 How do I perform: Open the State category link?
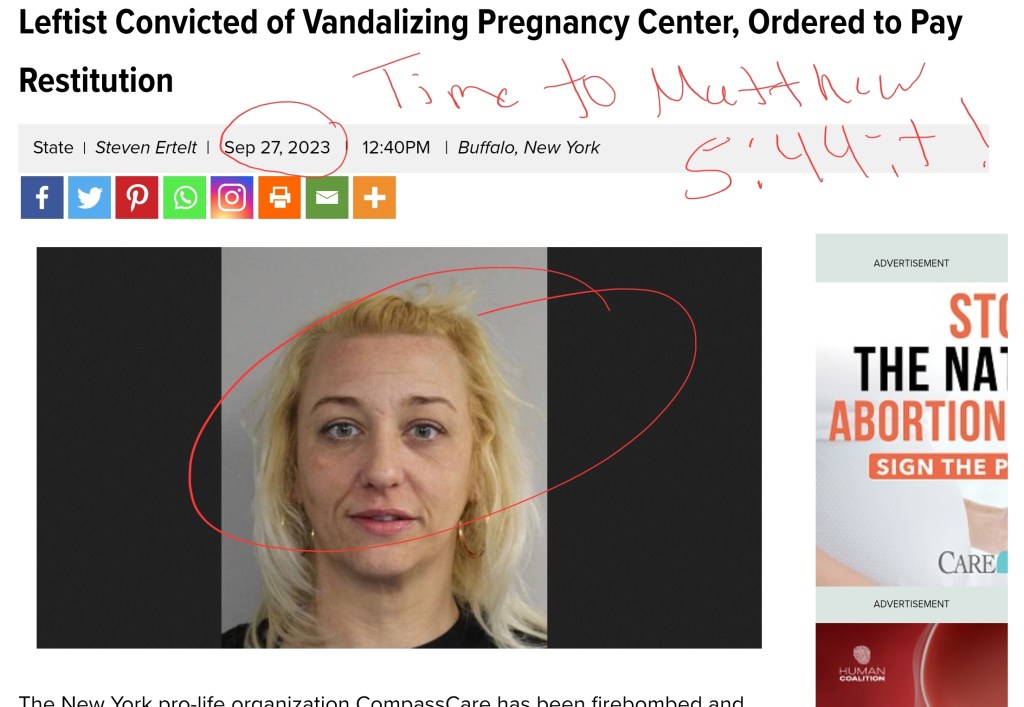tap(53, 148)
